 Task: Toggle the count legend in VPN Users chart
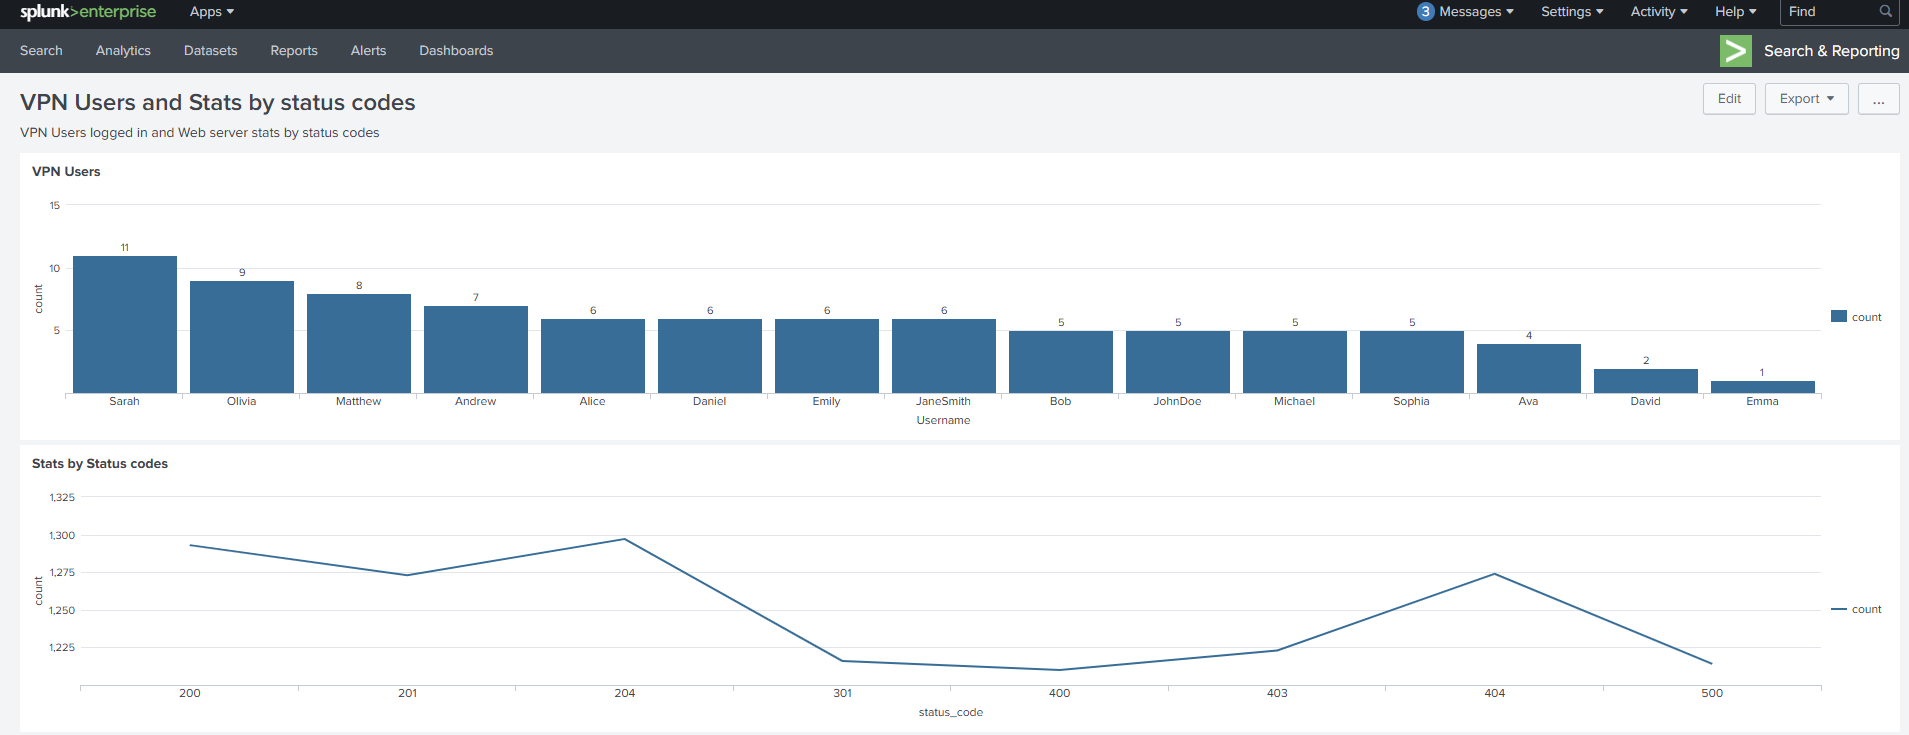click(x=1856, y=317)
